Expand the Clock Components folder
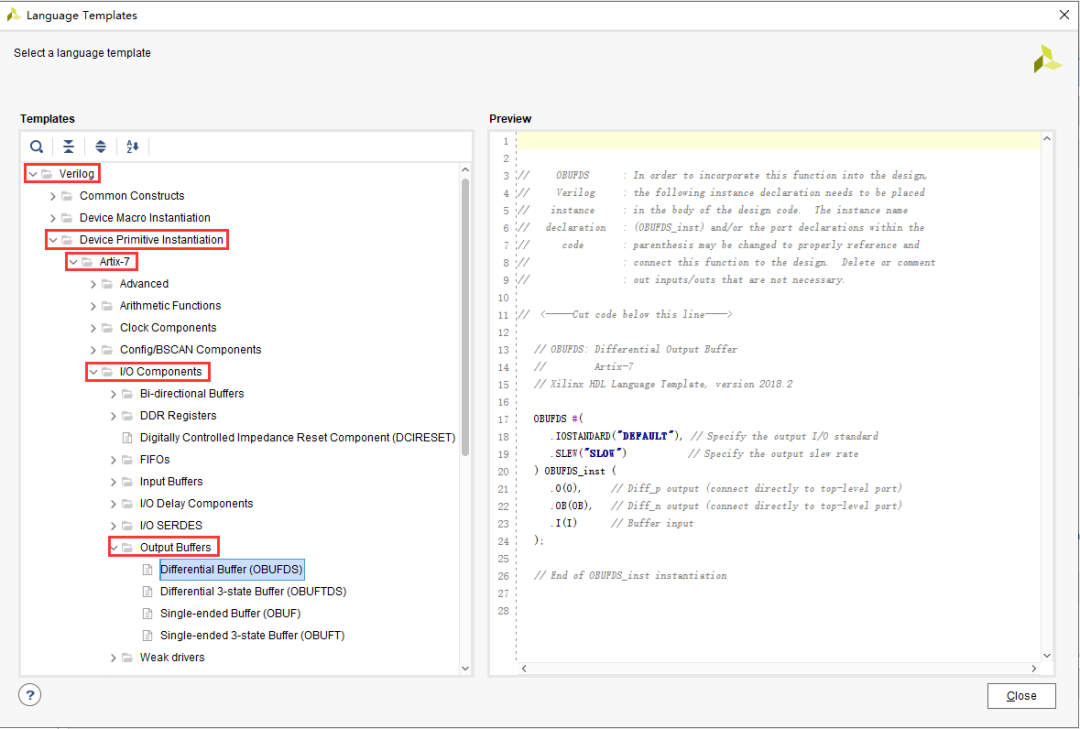This screenshot has height=729, width=1080. tap(93, 328)
